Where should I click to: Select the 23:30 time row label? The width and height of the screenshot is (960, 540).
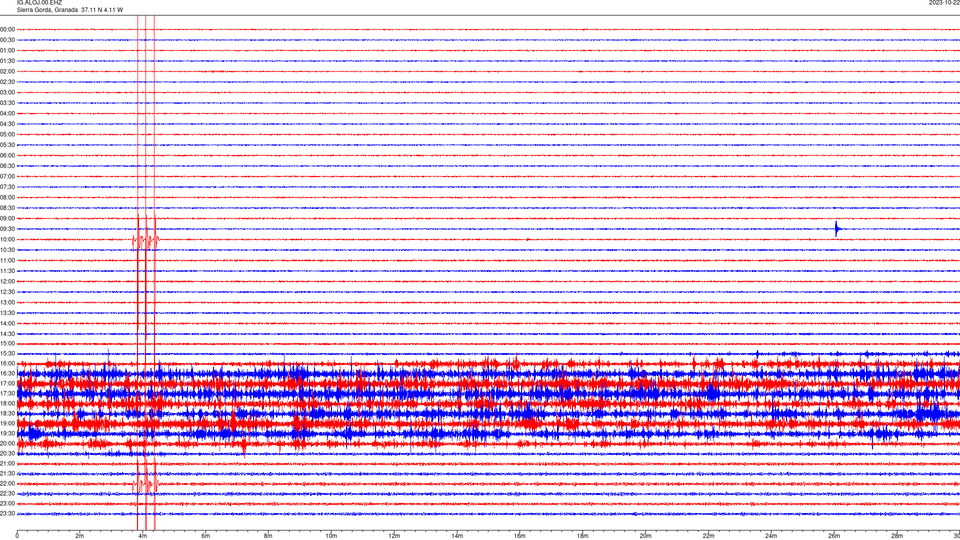7,514
